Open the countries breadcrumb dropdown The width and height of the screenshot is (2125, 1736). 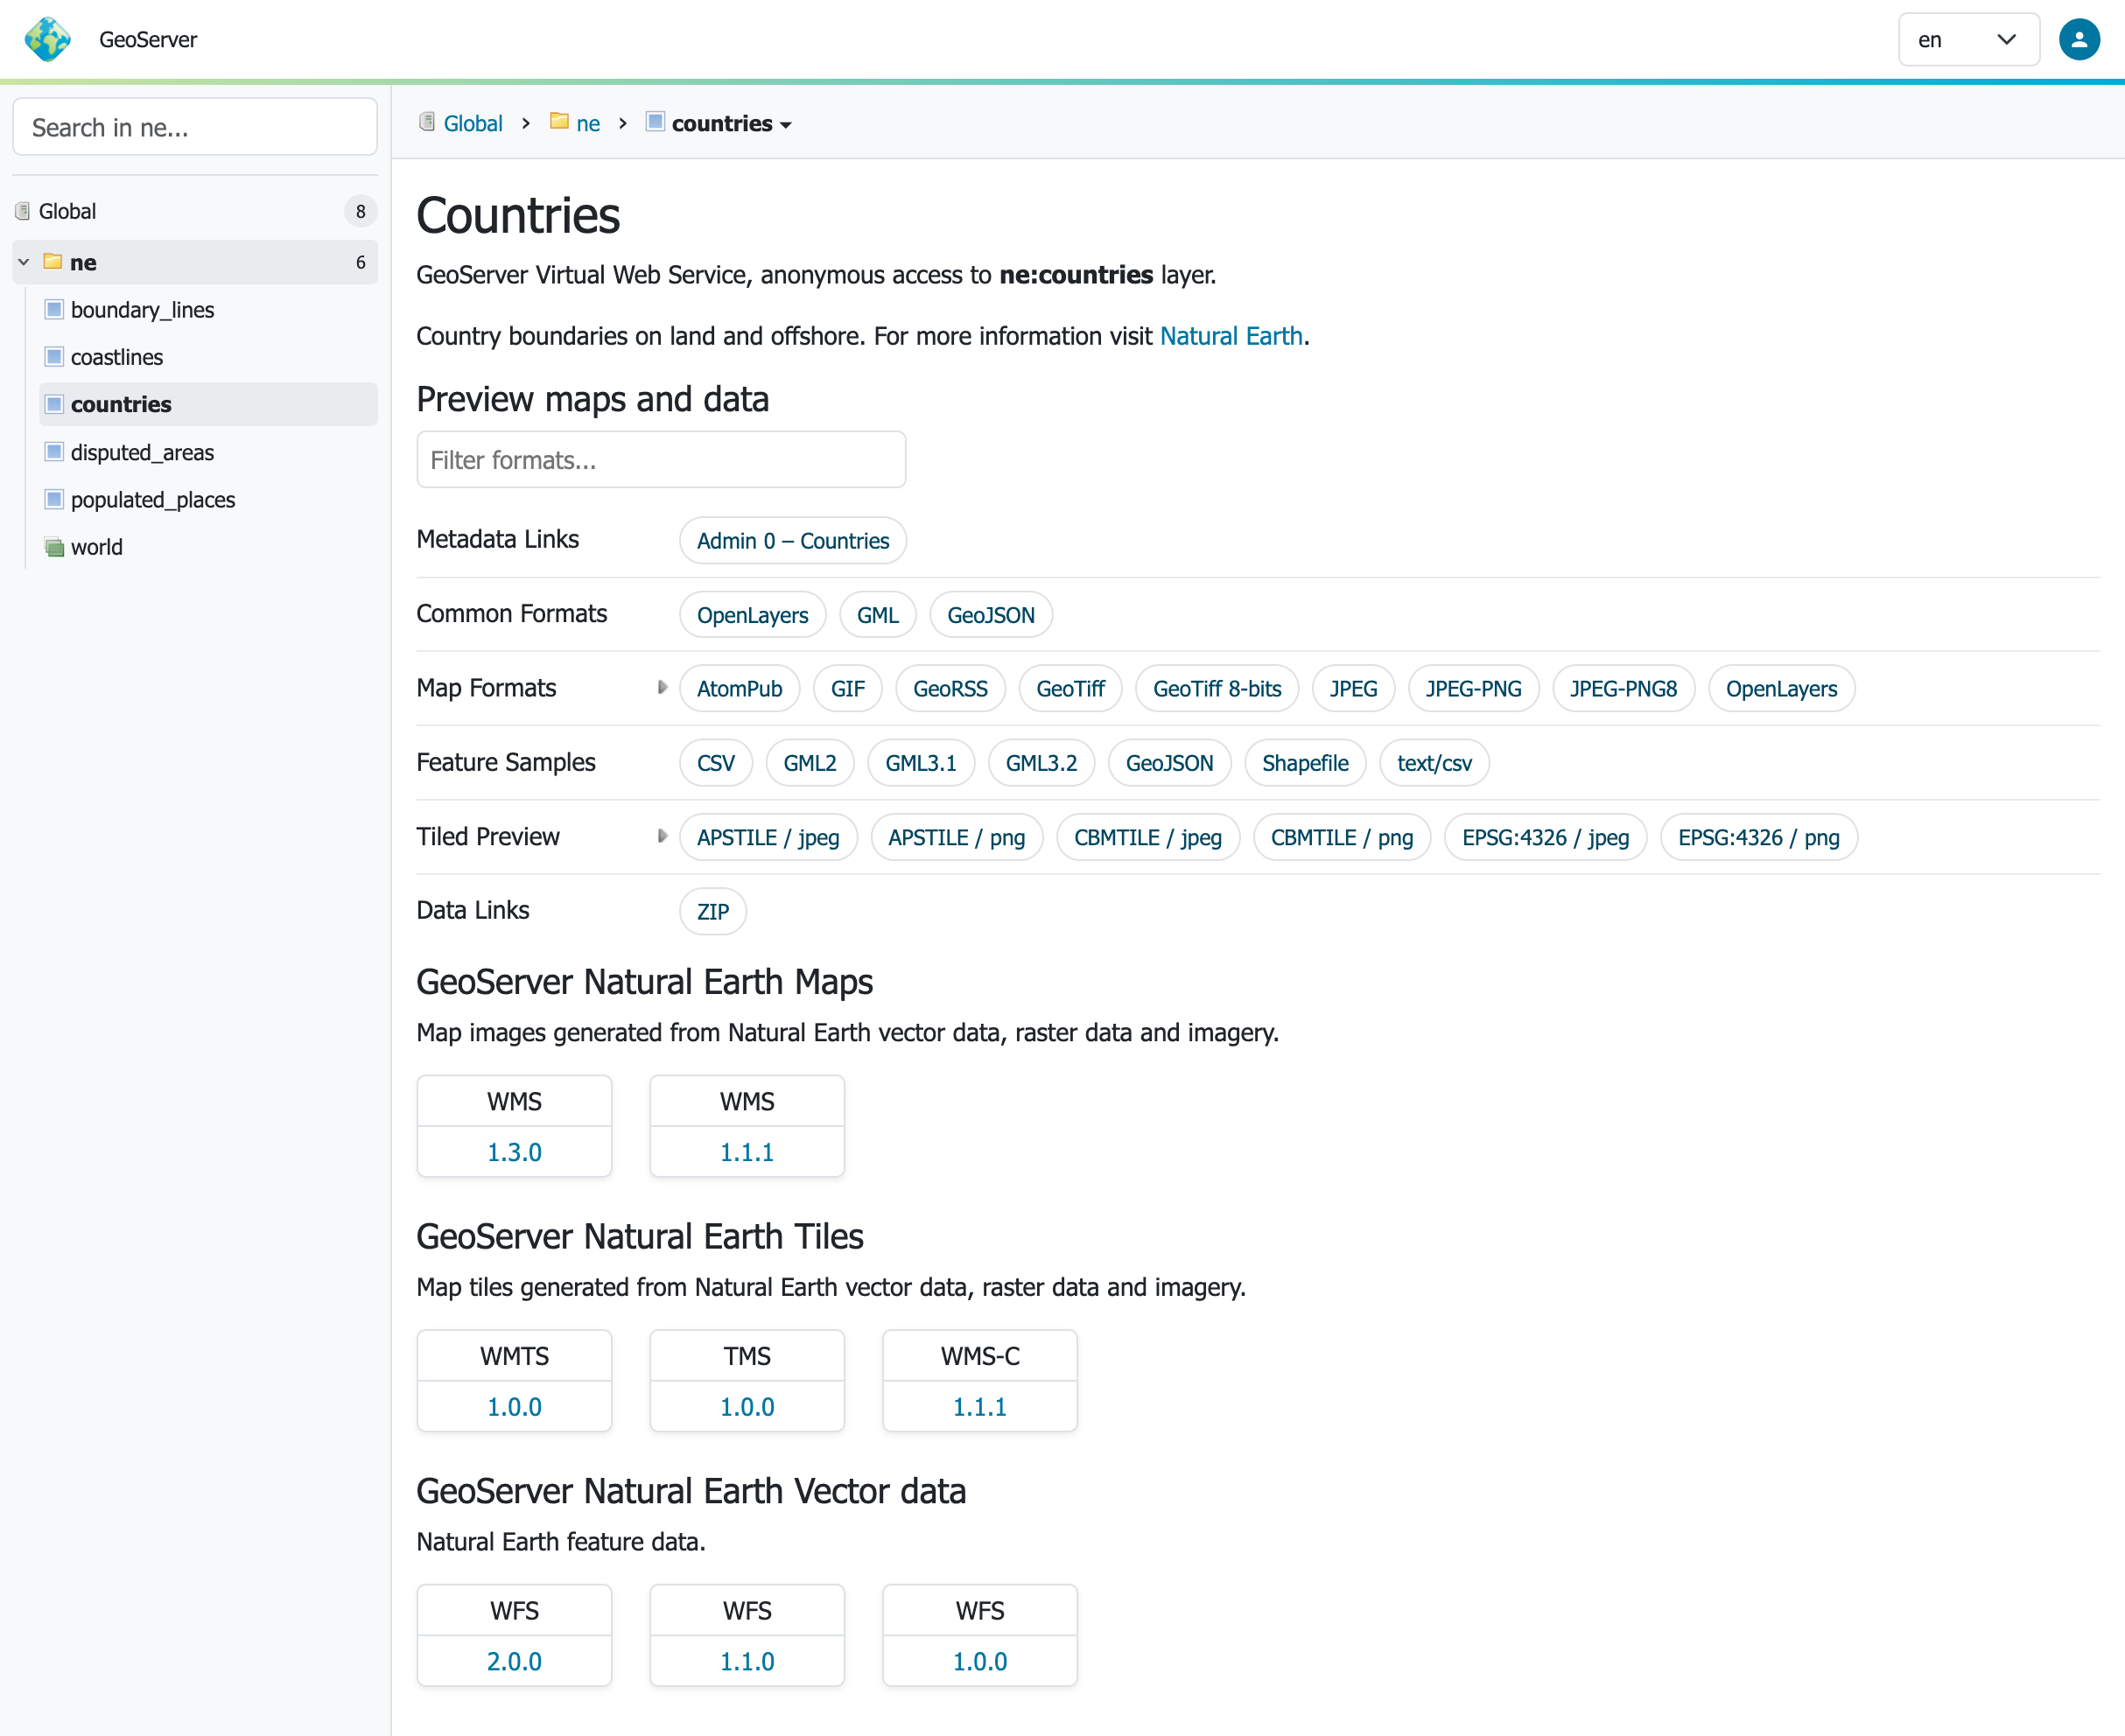[732, 123]
